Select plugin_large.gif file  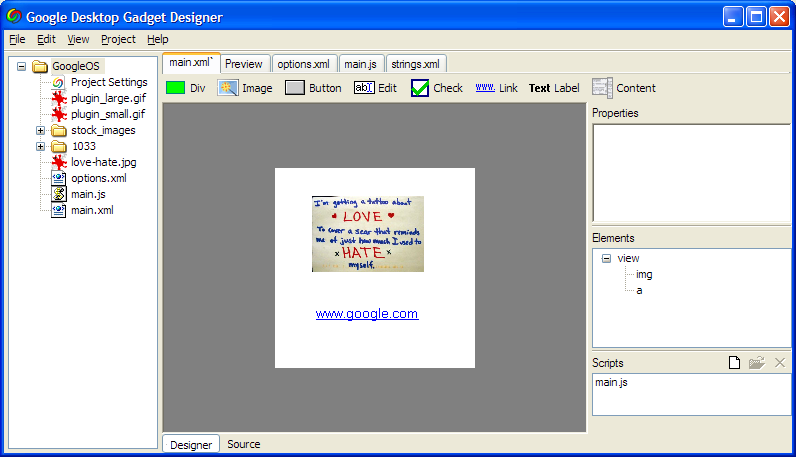(x=108, y=98)
